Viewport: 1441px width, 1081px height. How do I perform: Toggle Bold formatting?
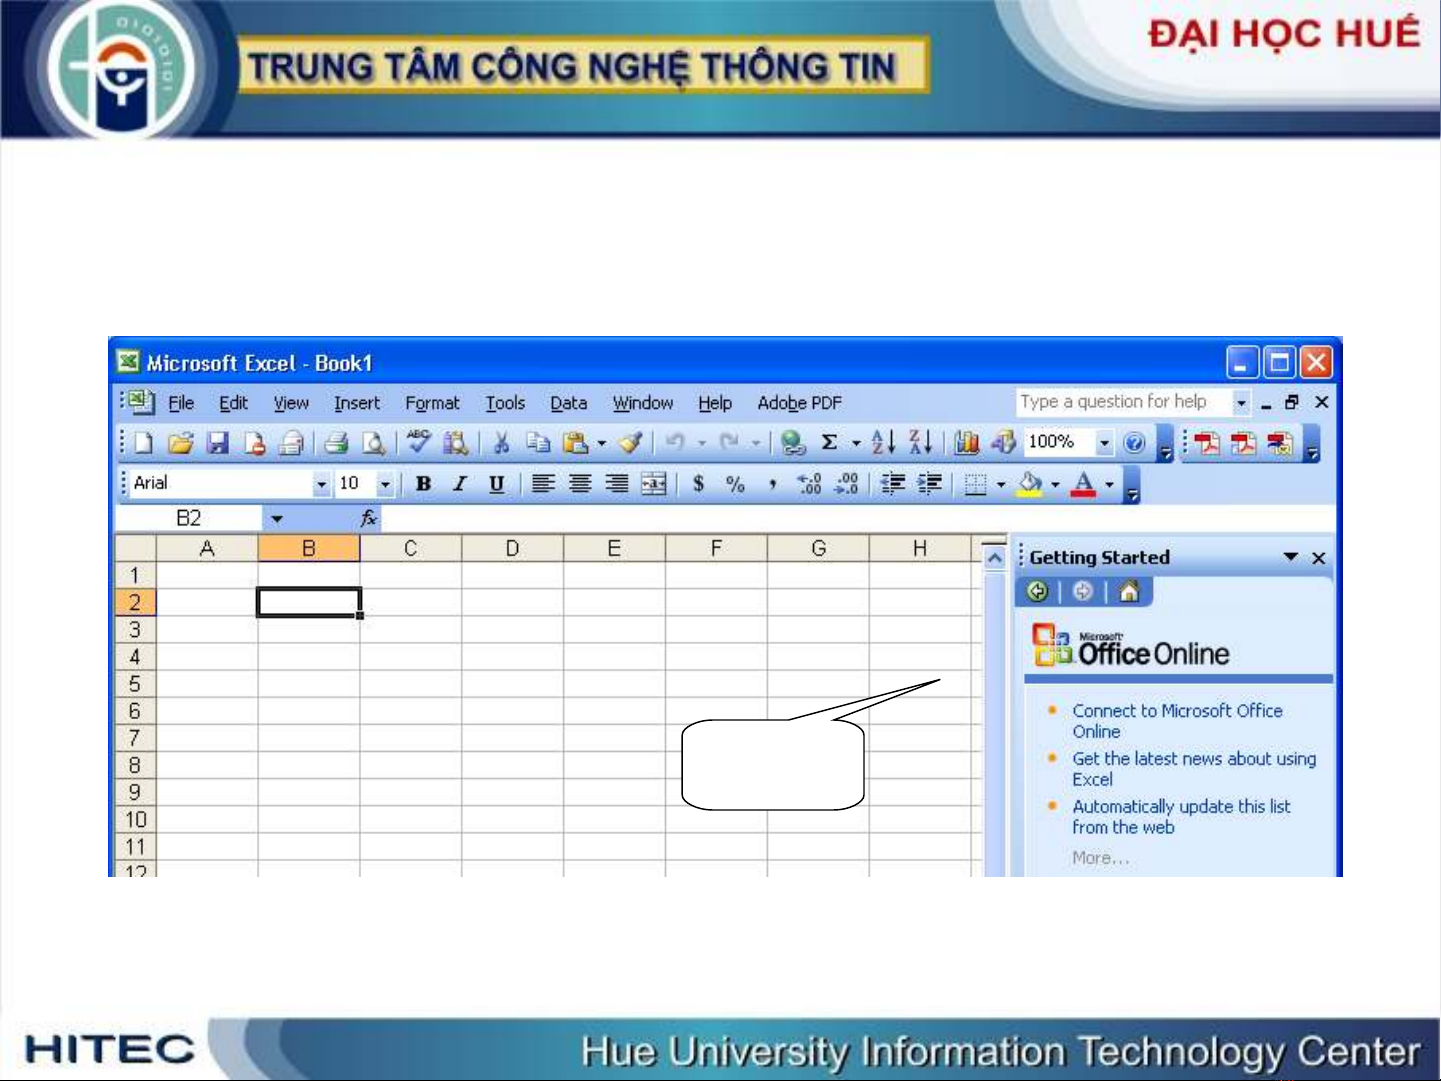coord(423,484)
